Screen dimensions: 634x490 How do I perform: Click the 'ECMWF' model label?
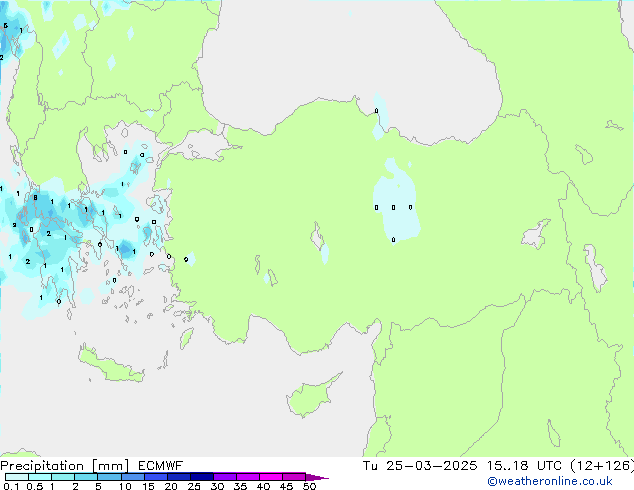(x=161, y=466)
